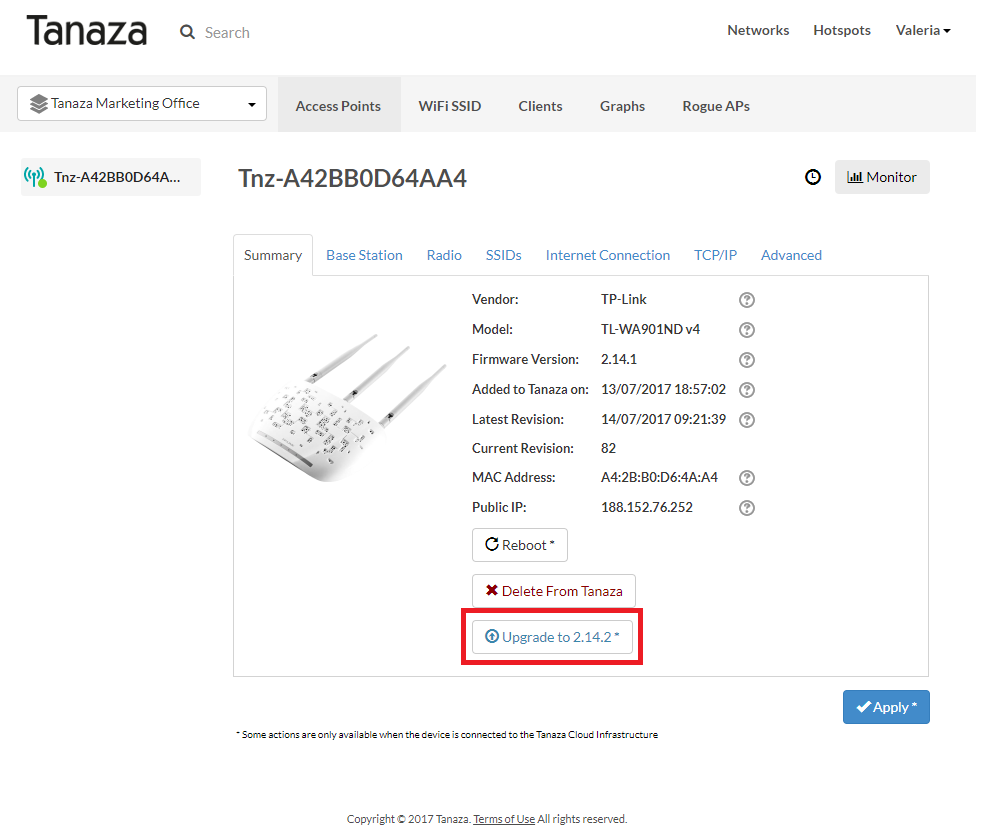Image resolution: width=992 pixels, height=838 pixels.
Task: Click Upgrade to 2.14.2 button
Action: 552,637
